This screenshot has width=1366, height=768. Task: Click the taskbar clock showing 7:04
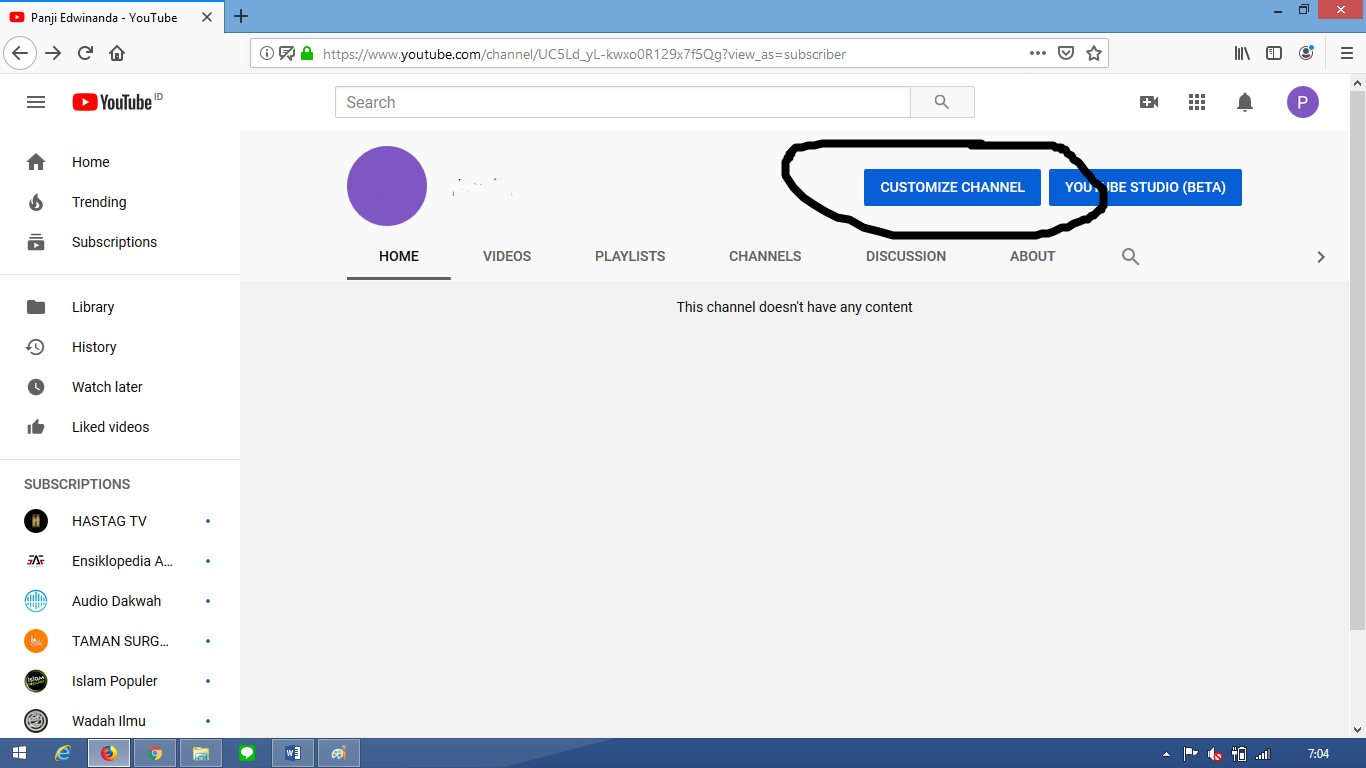click(x=1318, y=754)
